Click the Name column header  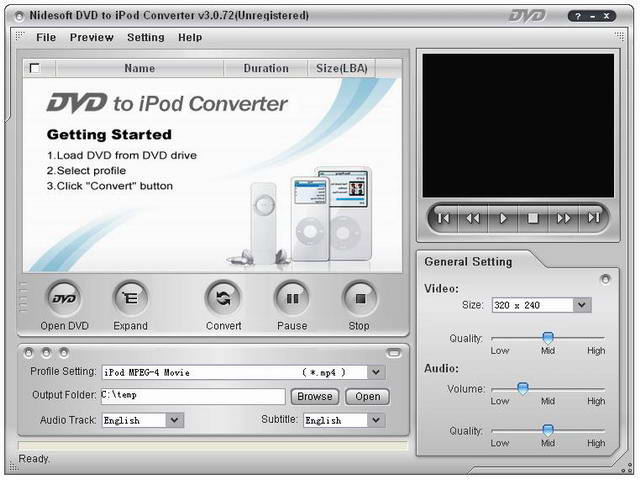tap(140, 68)
